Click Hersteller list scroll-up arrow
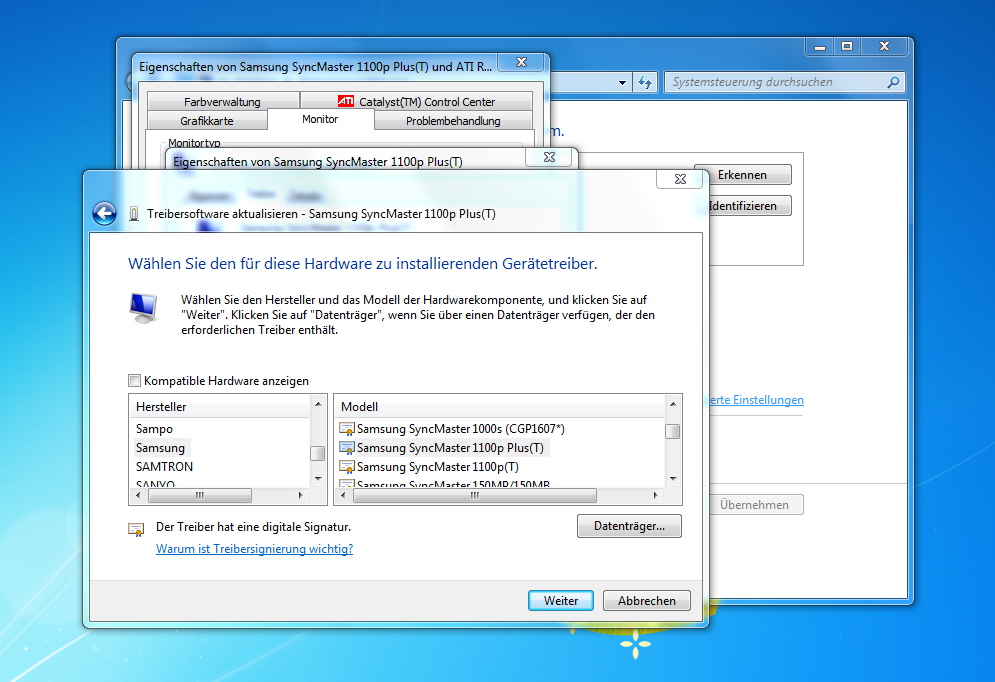Image resolution: width=995 pixels, height=682 pixels. pyautogui.click(x=318, y=404)
